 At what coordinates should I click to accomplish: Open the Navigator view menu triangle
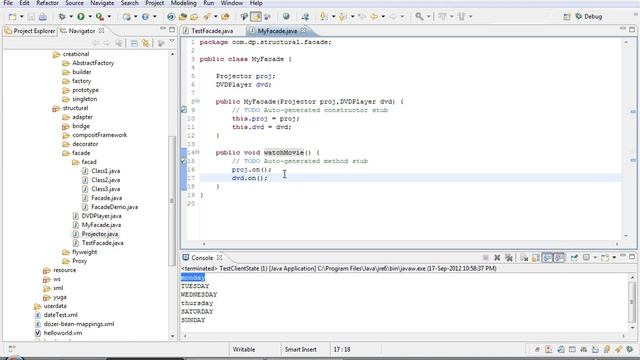click(172, 42)
